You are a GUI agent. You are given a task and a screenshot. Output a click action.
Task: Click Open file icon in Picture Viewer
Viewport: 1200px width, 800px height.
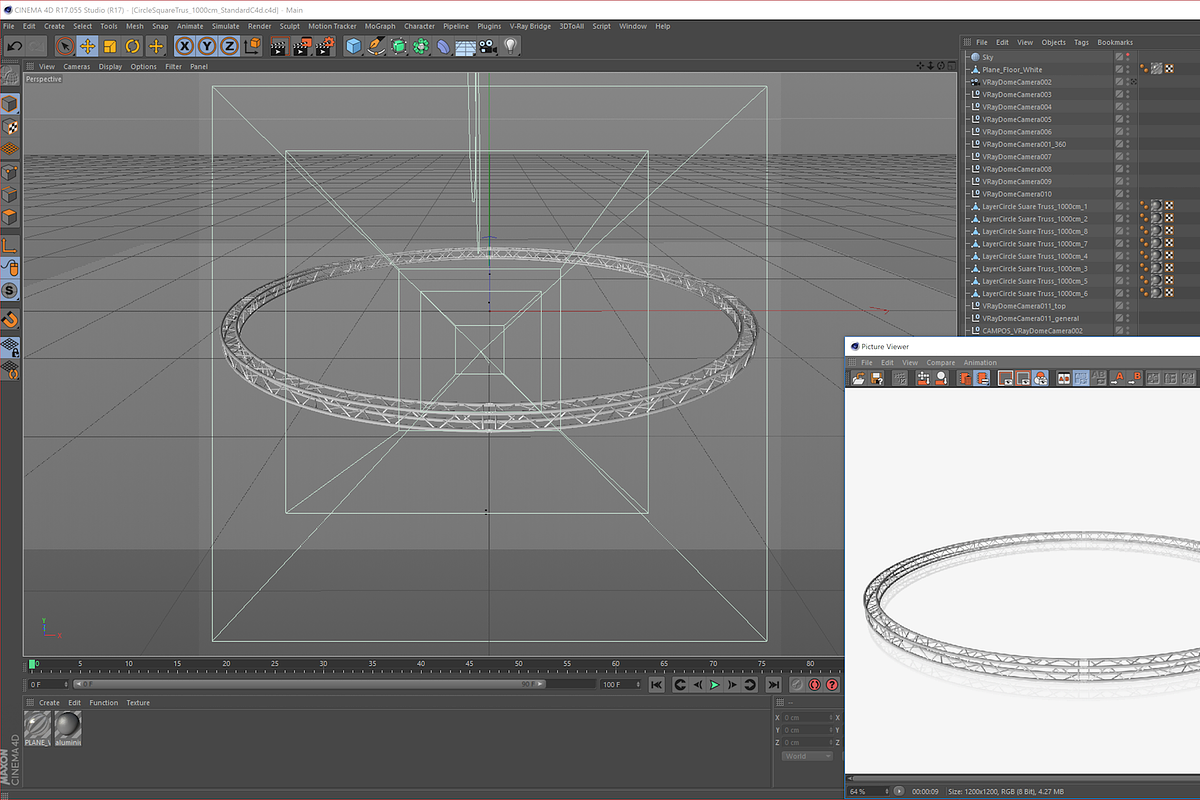point(858,378)
